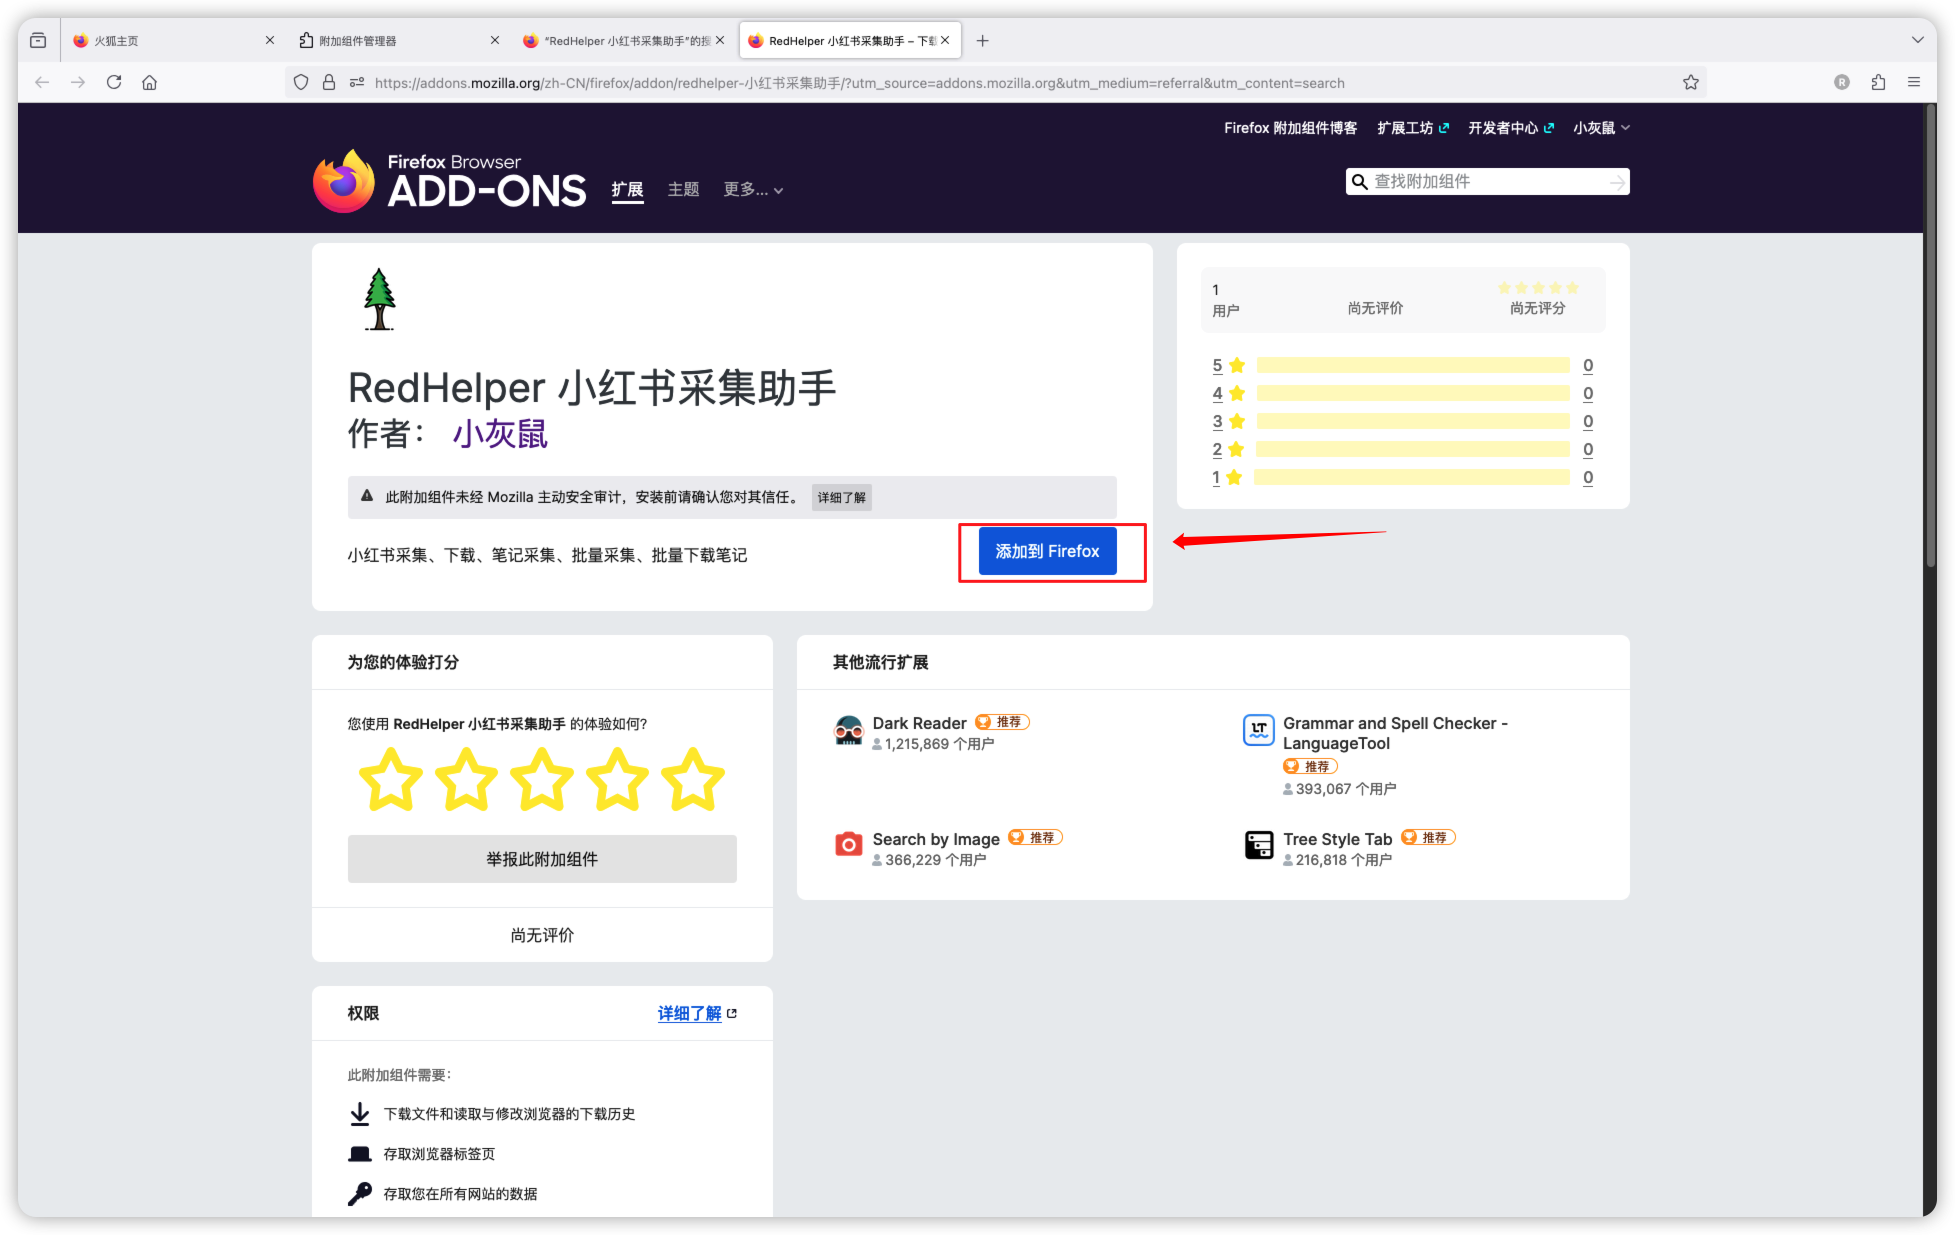Open the extensions puzzle icon

tap(1878, 82)
